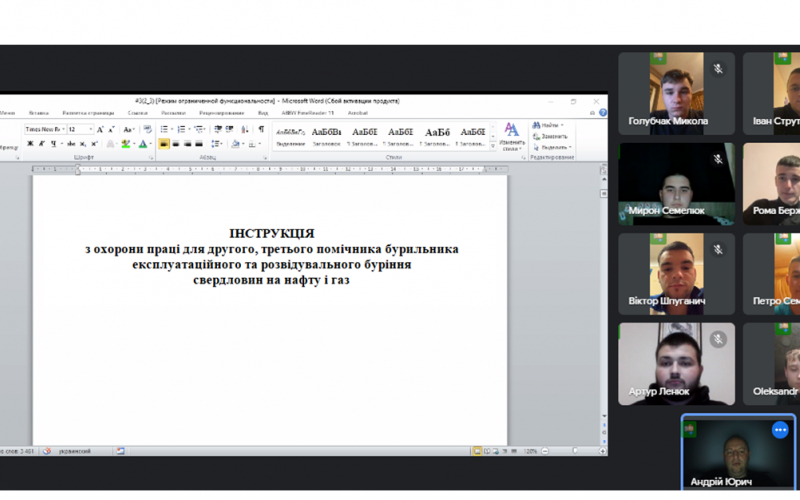Click Найти in the editing group
800x500 pixels.
(x=547, y=125)
